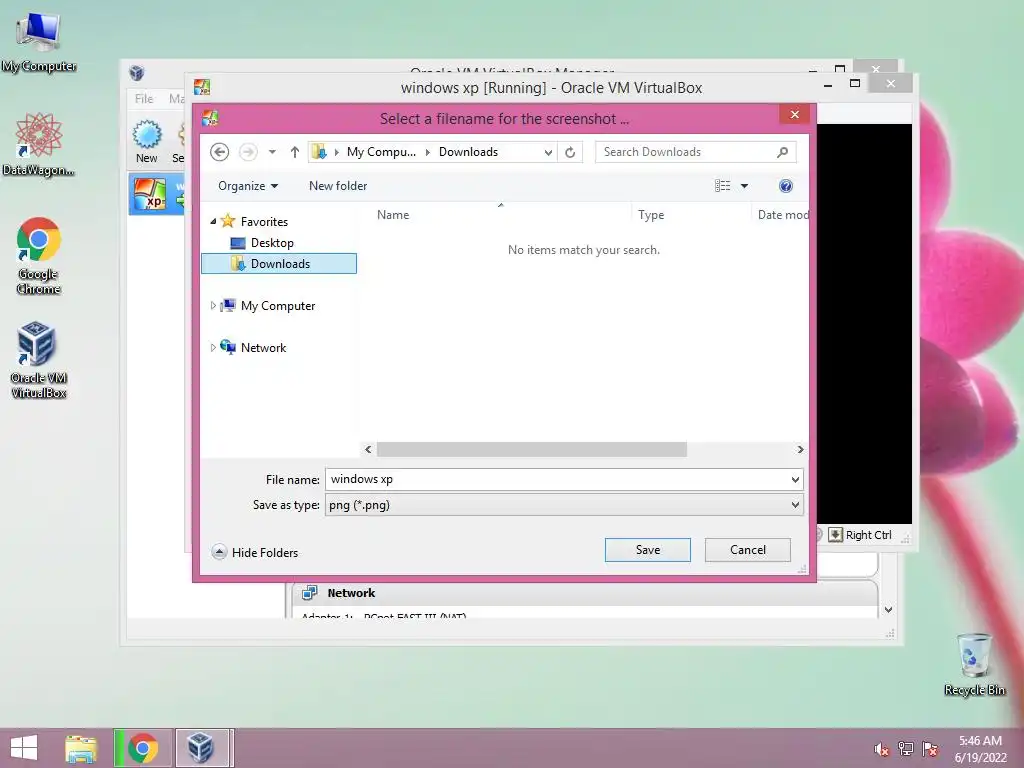Click the Forward arrow in save dialog
The width and height of the screenshot is (1024, 768).
tap(248, 152)
